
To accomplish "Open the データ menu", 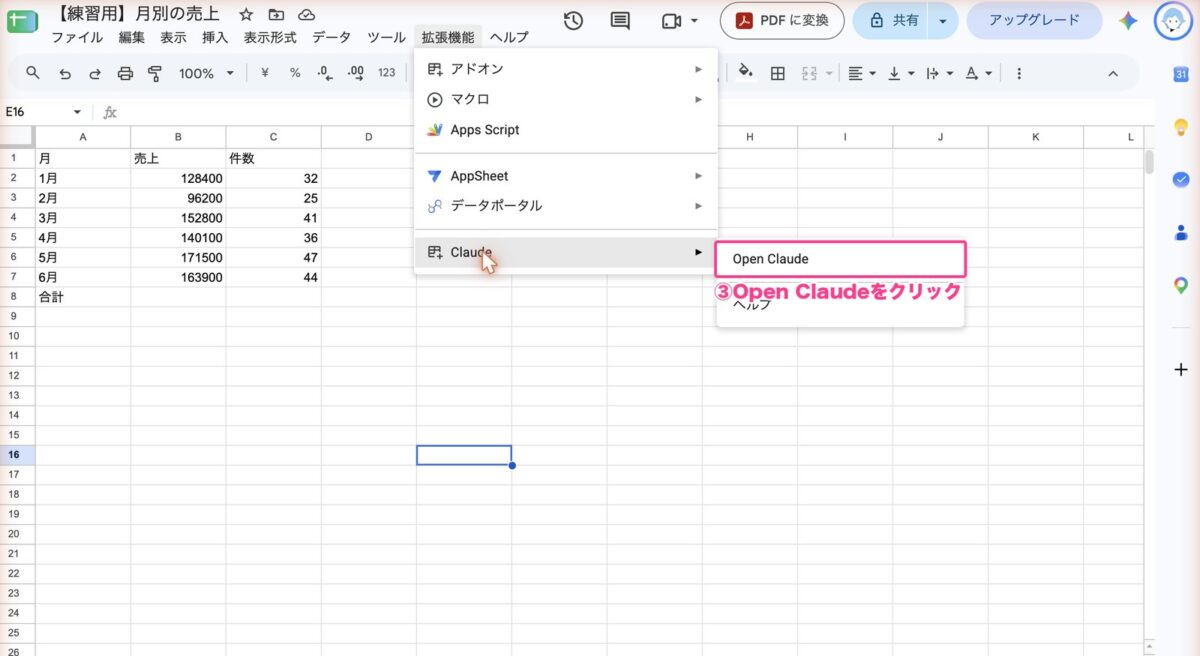I will coord(331,37).
